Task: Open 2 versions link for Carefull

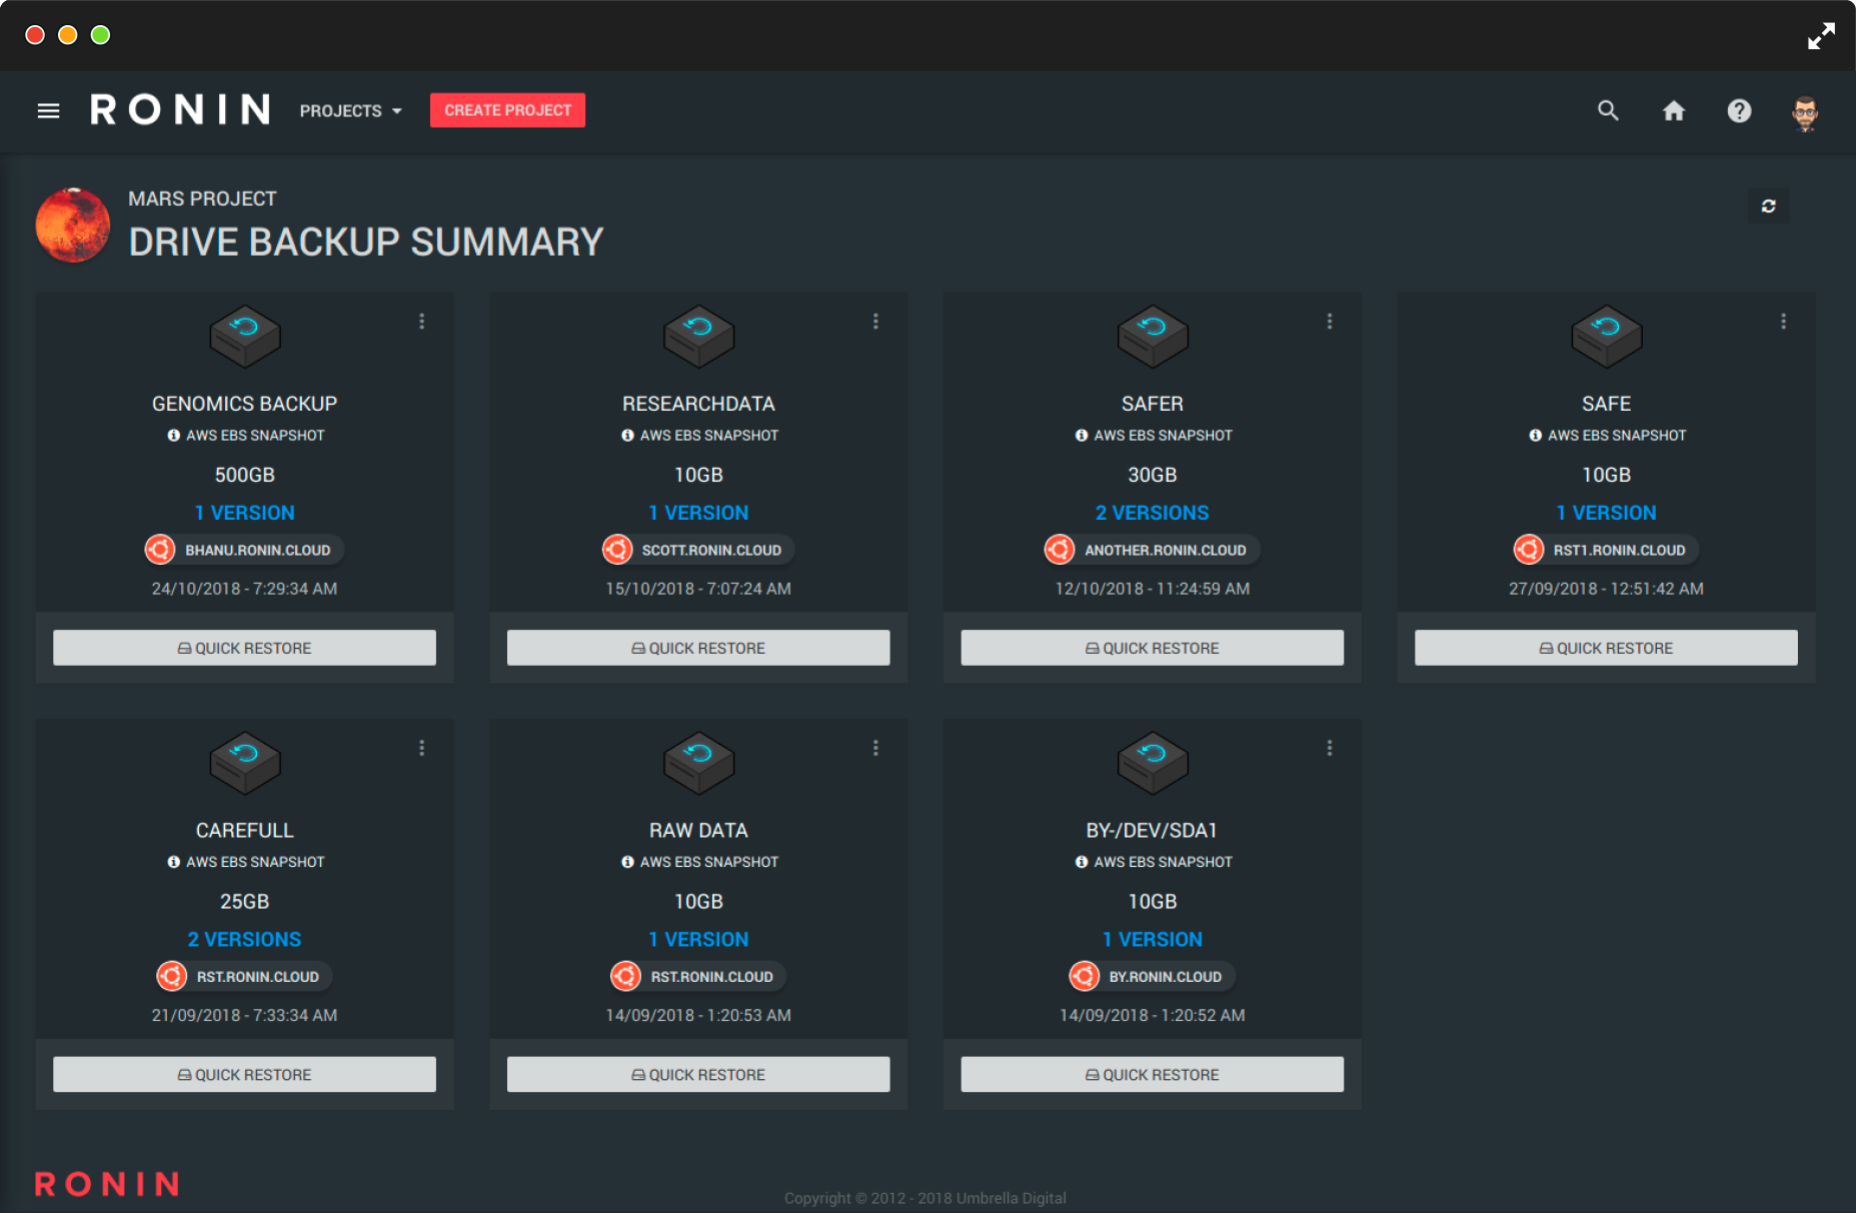Action: (244, 940)
